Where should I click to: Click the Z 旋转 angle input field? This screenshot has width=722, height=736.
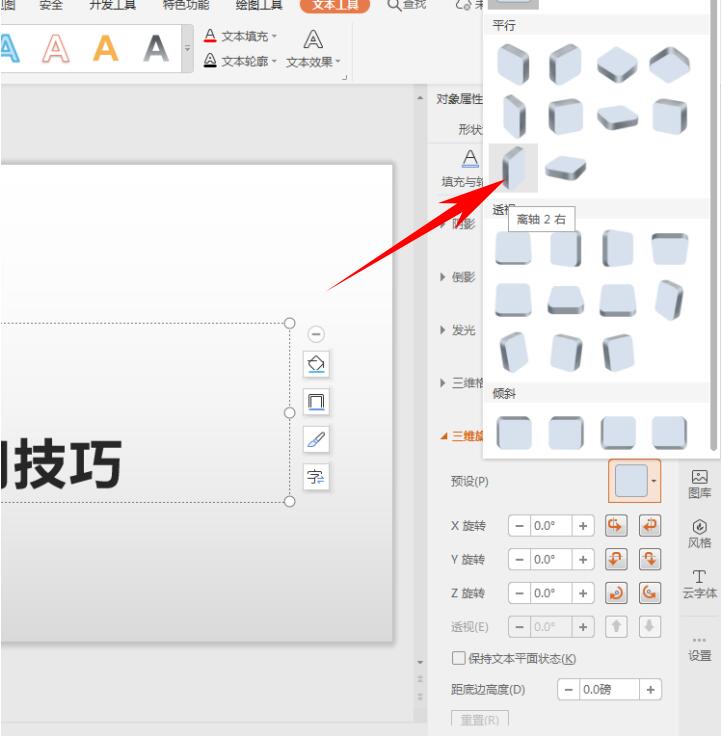[x=551, y=593]
